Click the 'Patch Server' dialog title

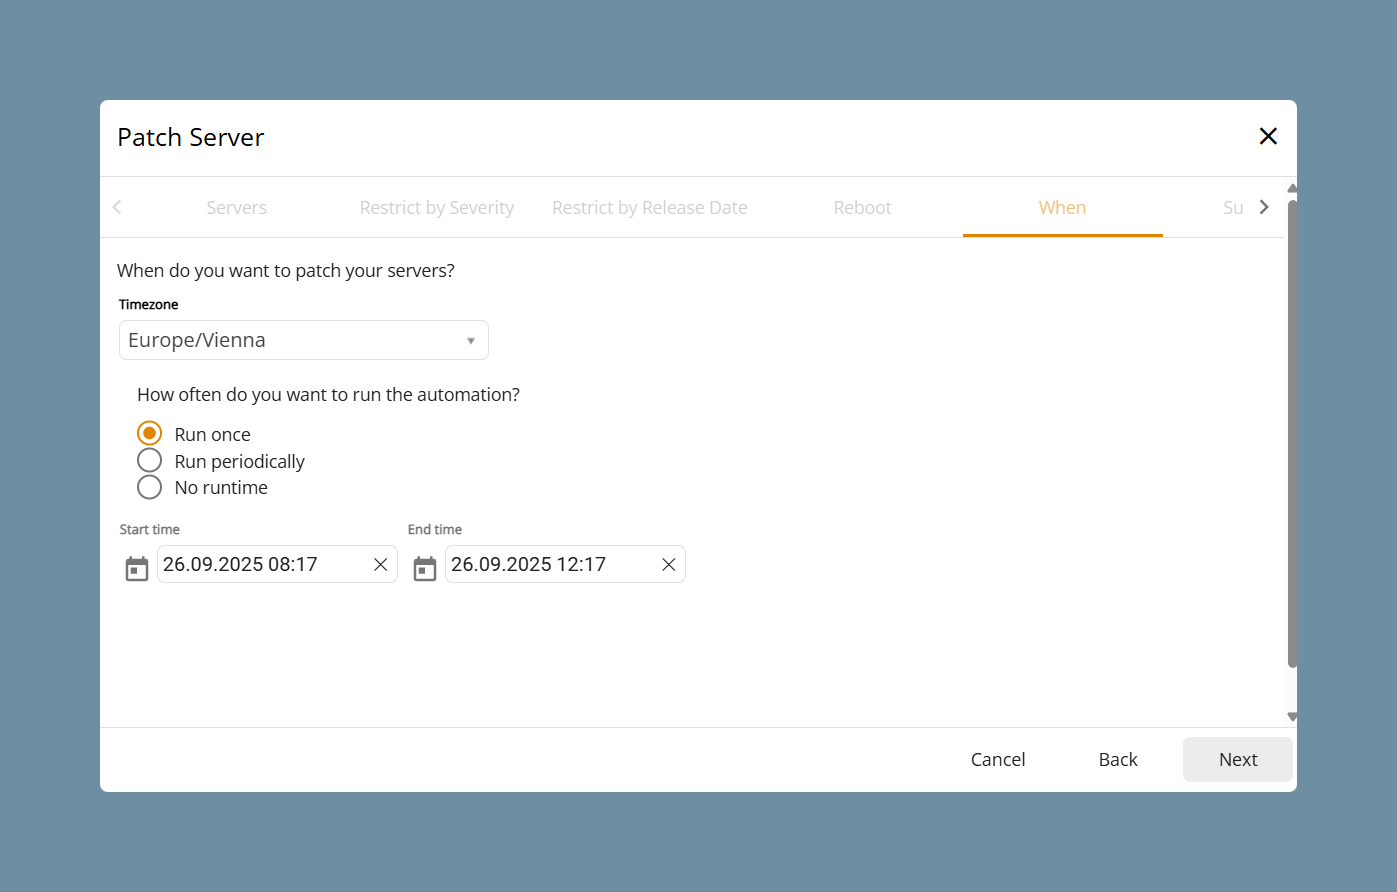click(191, 137)
